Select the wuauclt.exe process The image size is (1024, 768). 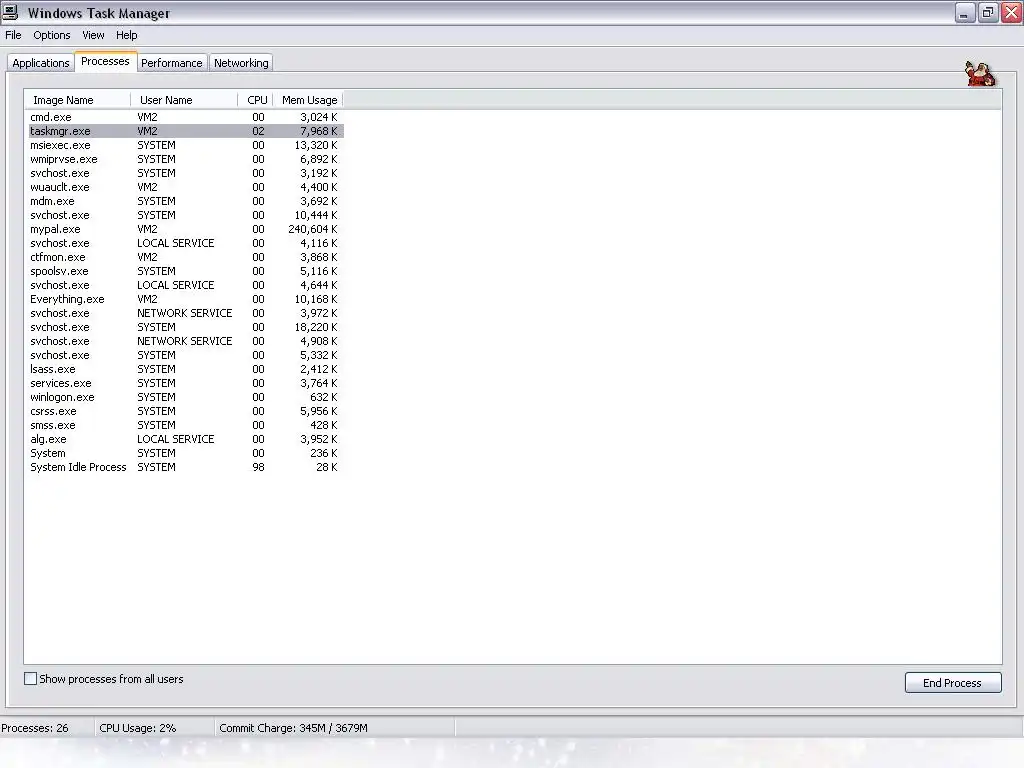click(x=185, y=187)
